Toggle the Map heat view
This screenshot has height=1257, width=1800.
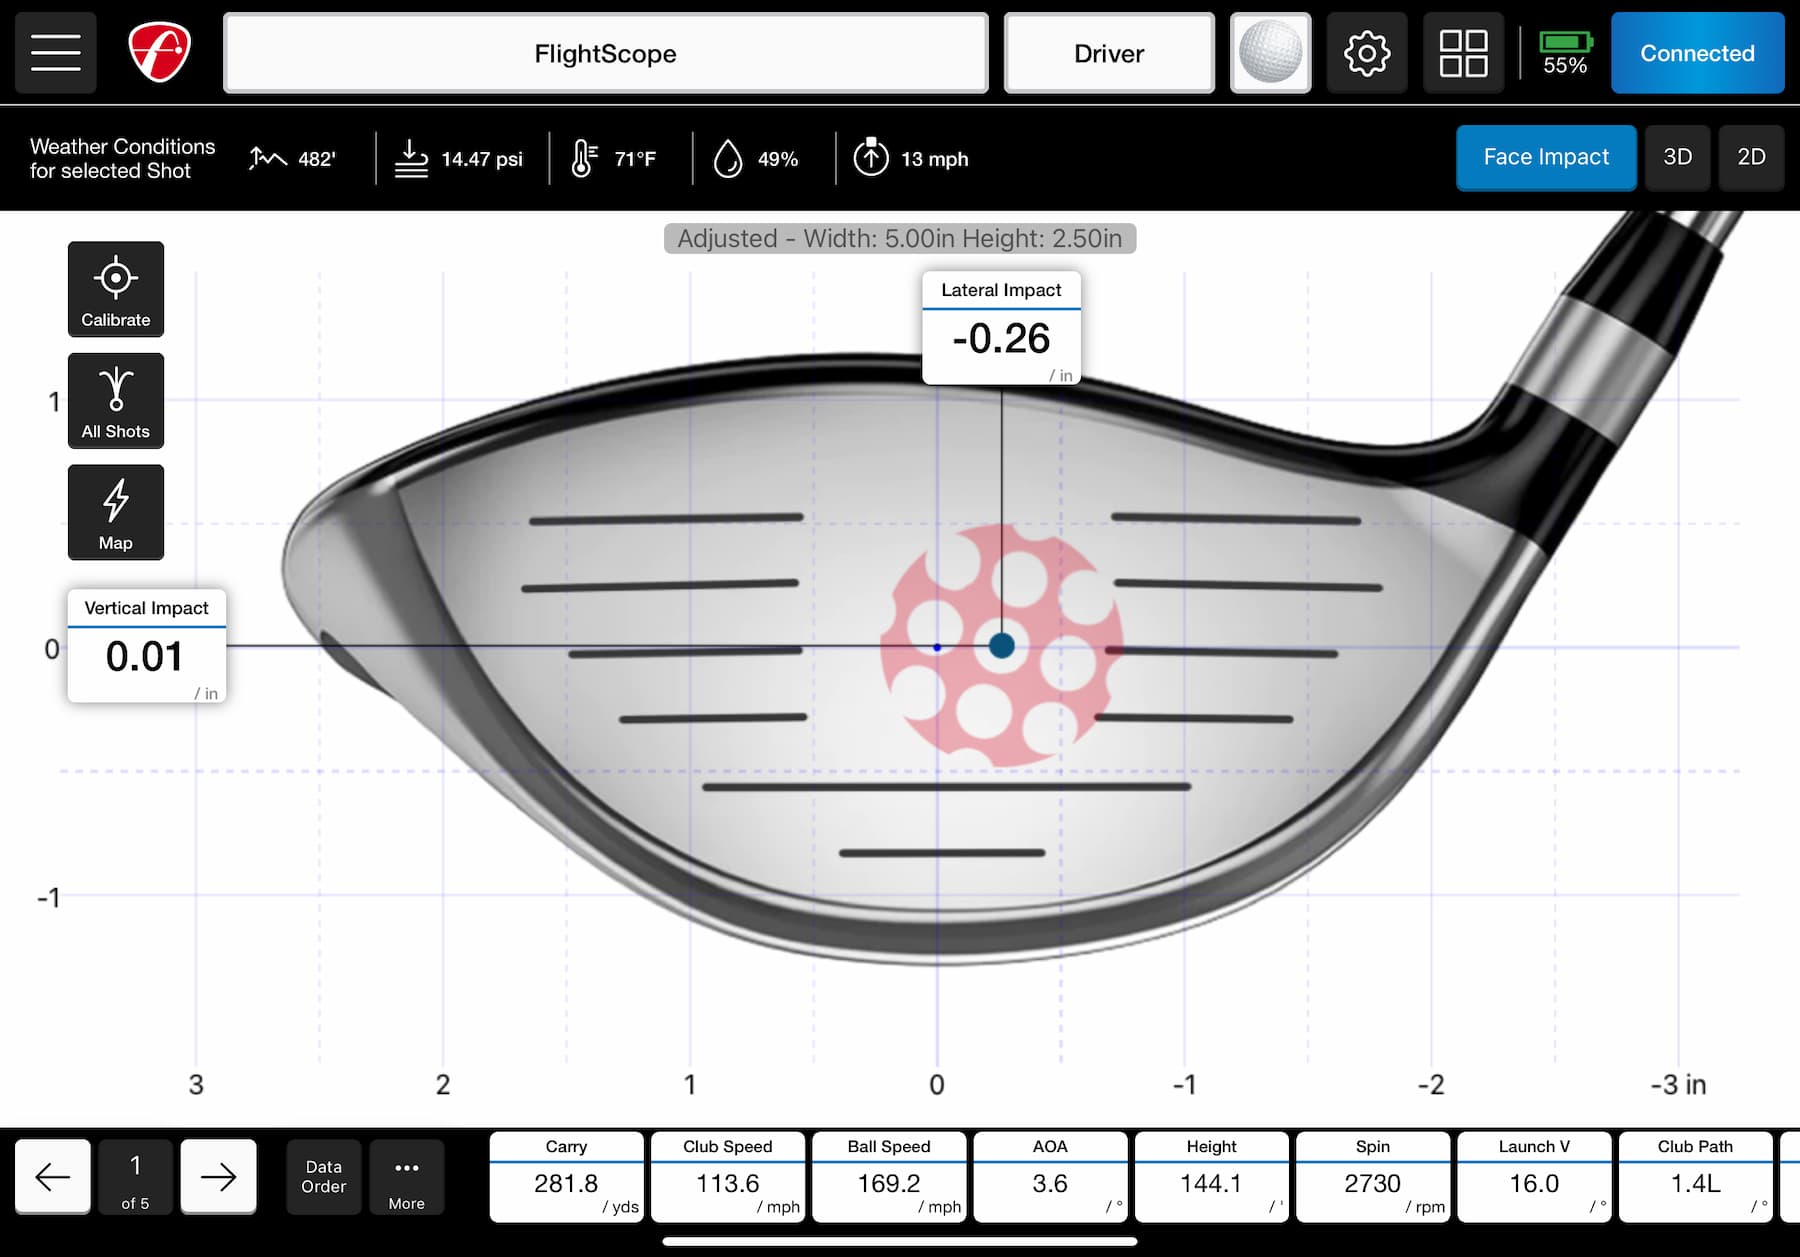[x=116, y=512]
